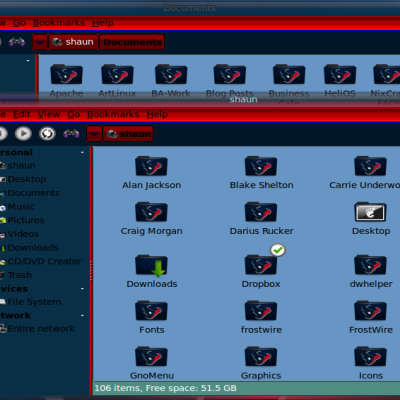The width and height of the screenshot is (400, 400).
Task: Collapse sidebar section in Documents window
Action: pyautogui.click(x=28, y=61)
